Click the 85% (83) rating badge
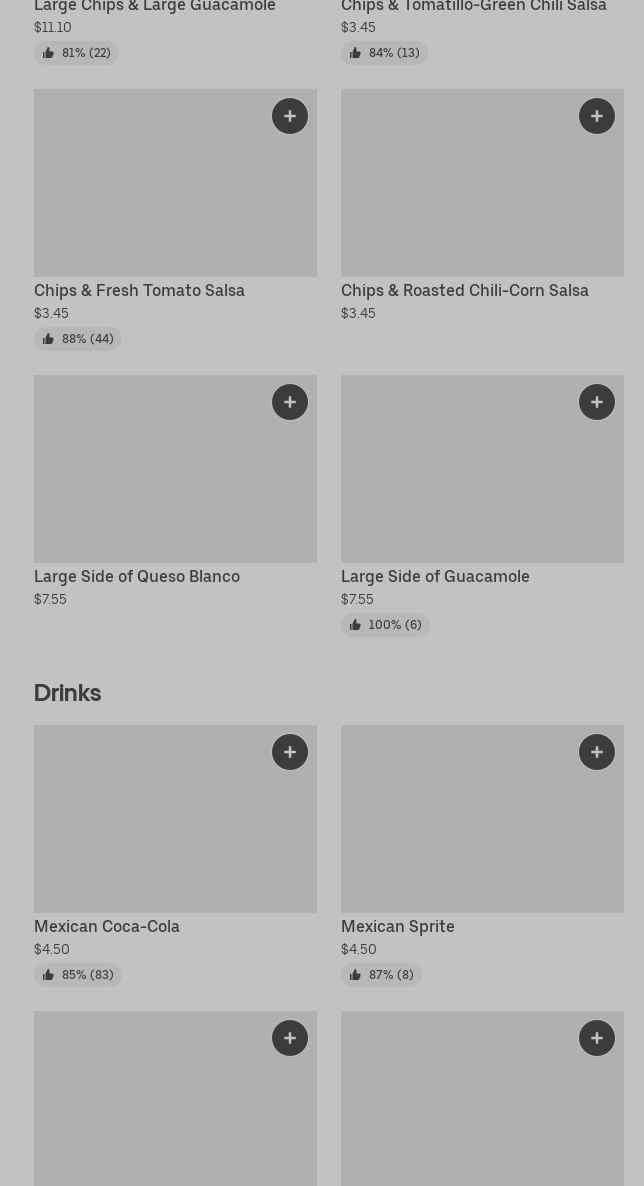644x1186 pixels. 78,975
